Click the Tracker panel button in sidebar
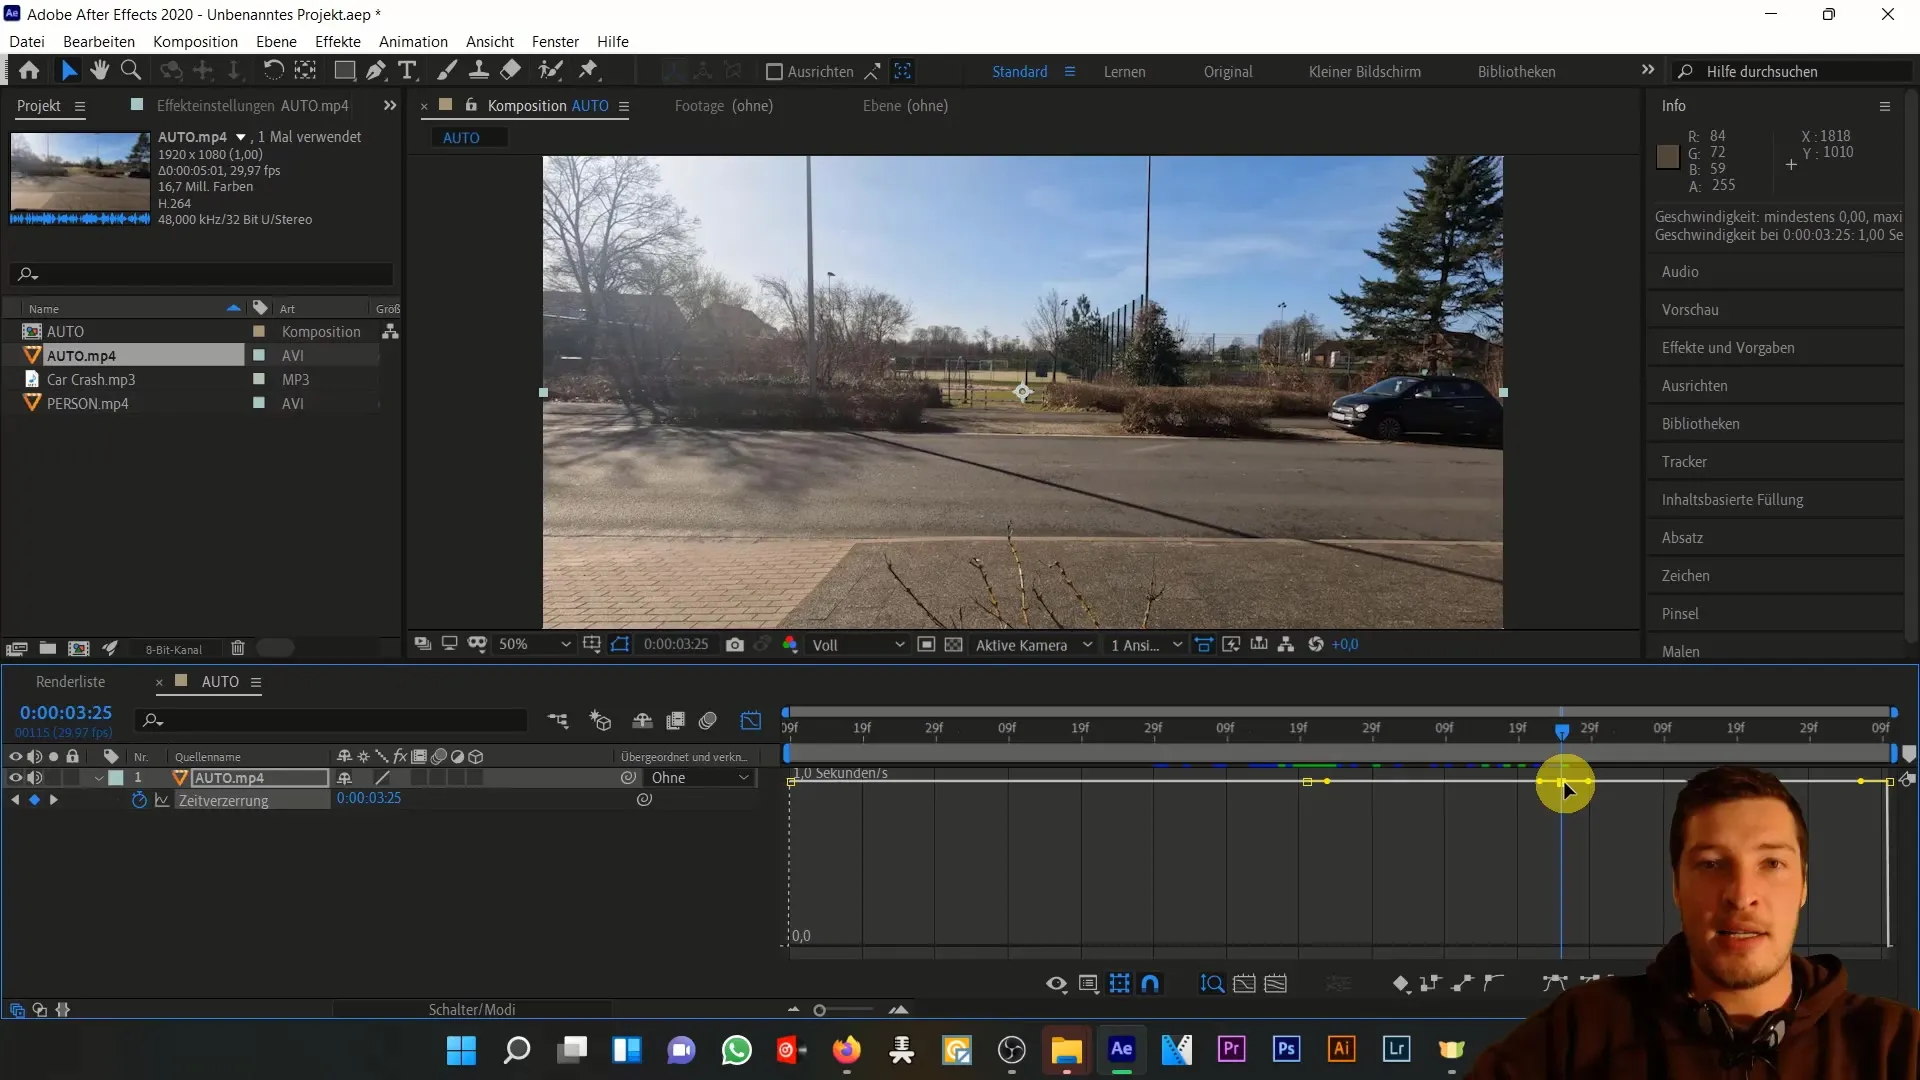The image size is (1920, 1080). tap(1683, 462)
